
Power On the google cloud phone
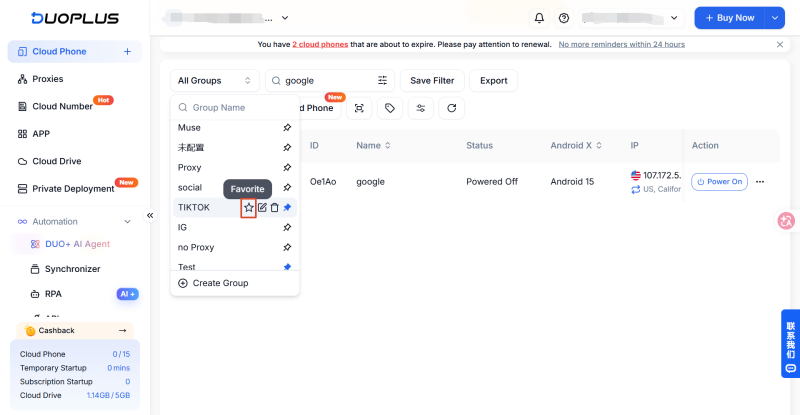point(719,182)
